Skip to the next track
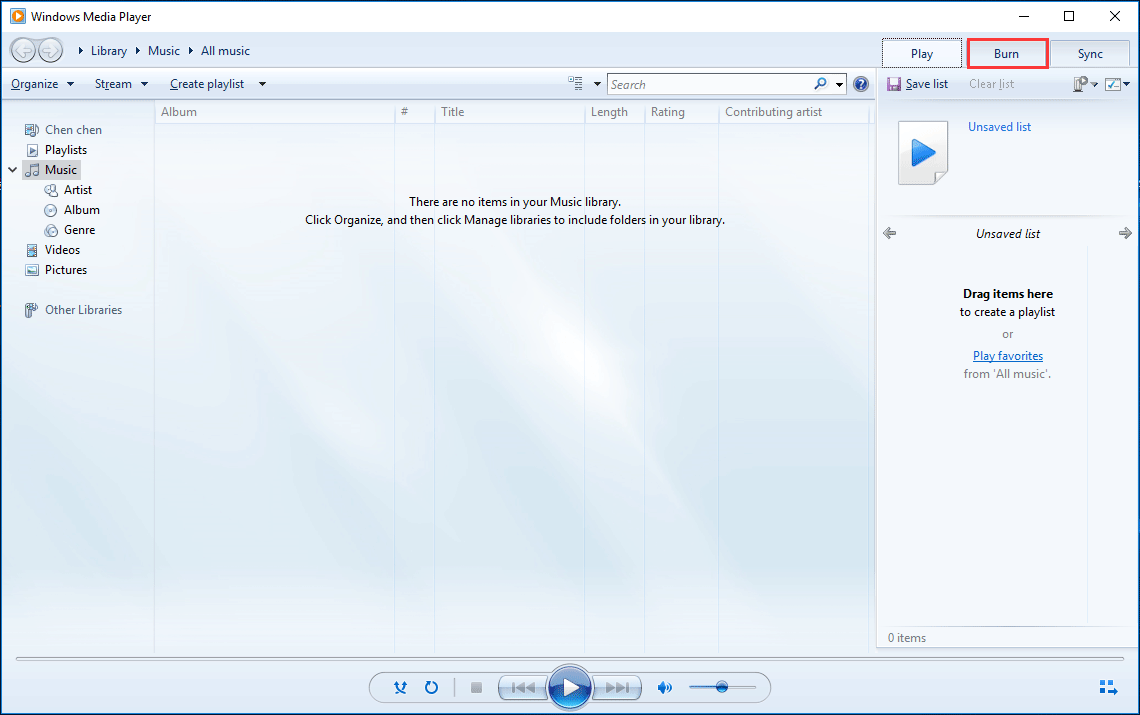1140x715 pixels. [617, 687]
